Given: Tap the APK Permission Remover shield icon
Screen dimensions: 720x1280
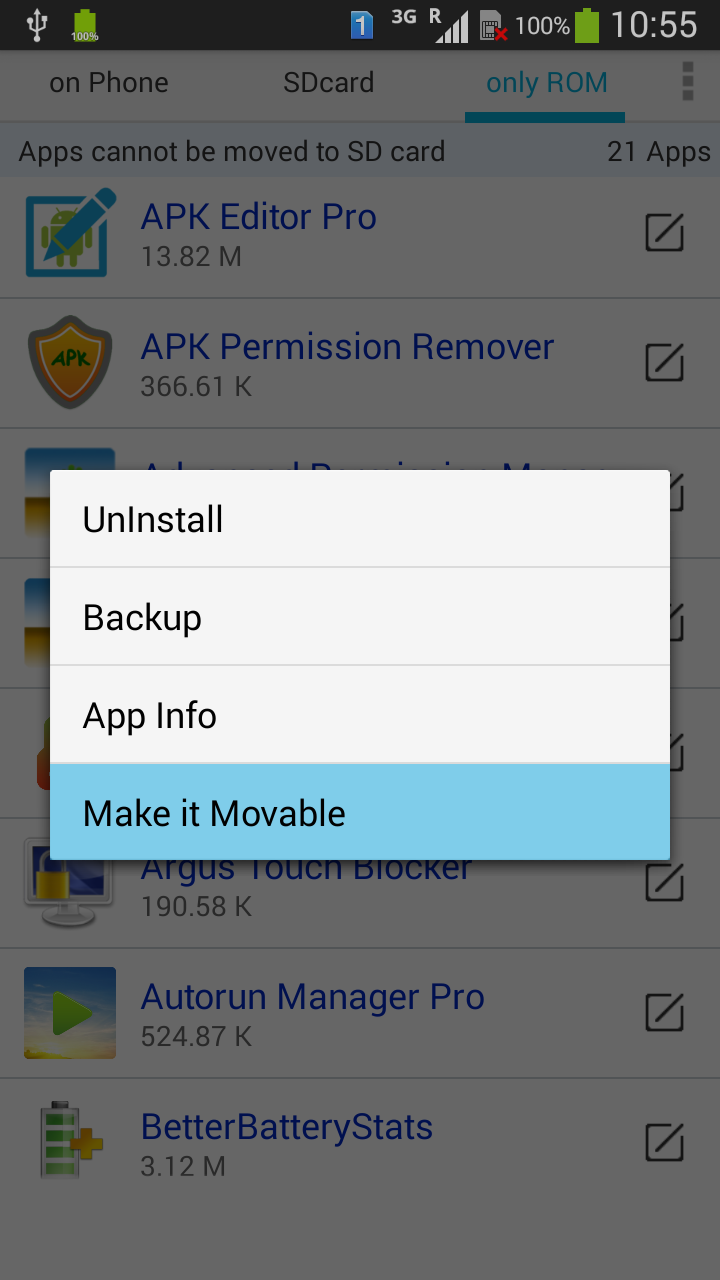Looking at the screenshot, I should coord(70,363).
